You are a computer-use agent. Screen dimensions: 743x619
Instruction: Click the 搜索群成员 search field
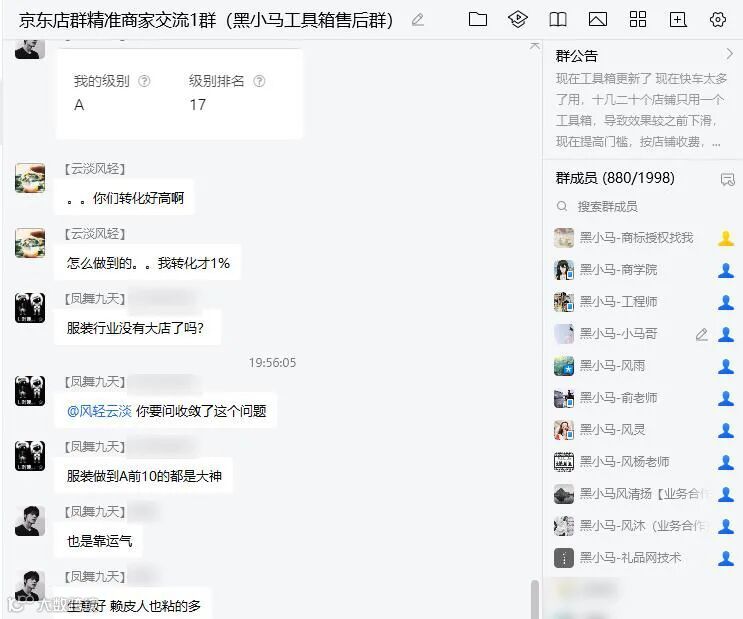point(642,206)
